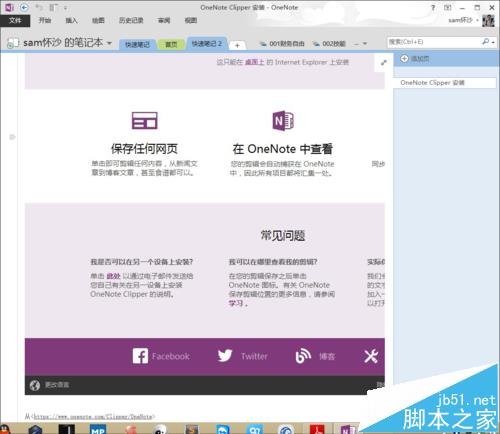Open the 绘图 Draw ribbon tab
The image size is (500, 434).
98,20
